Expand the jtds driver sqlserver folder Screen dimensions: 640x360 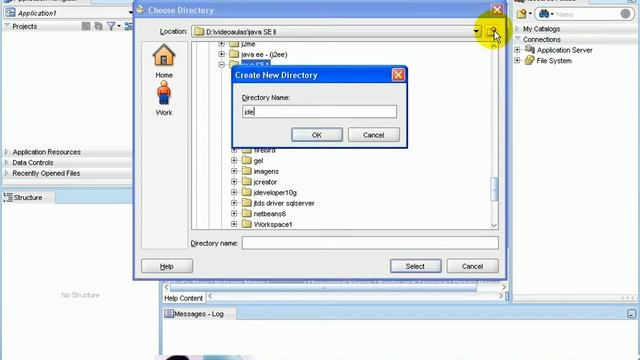(x=234, y=203)
